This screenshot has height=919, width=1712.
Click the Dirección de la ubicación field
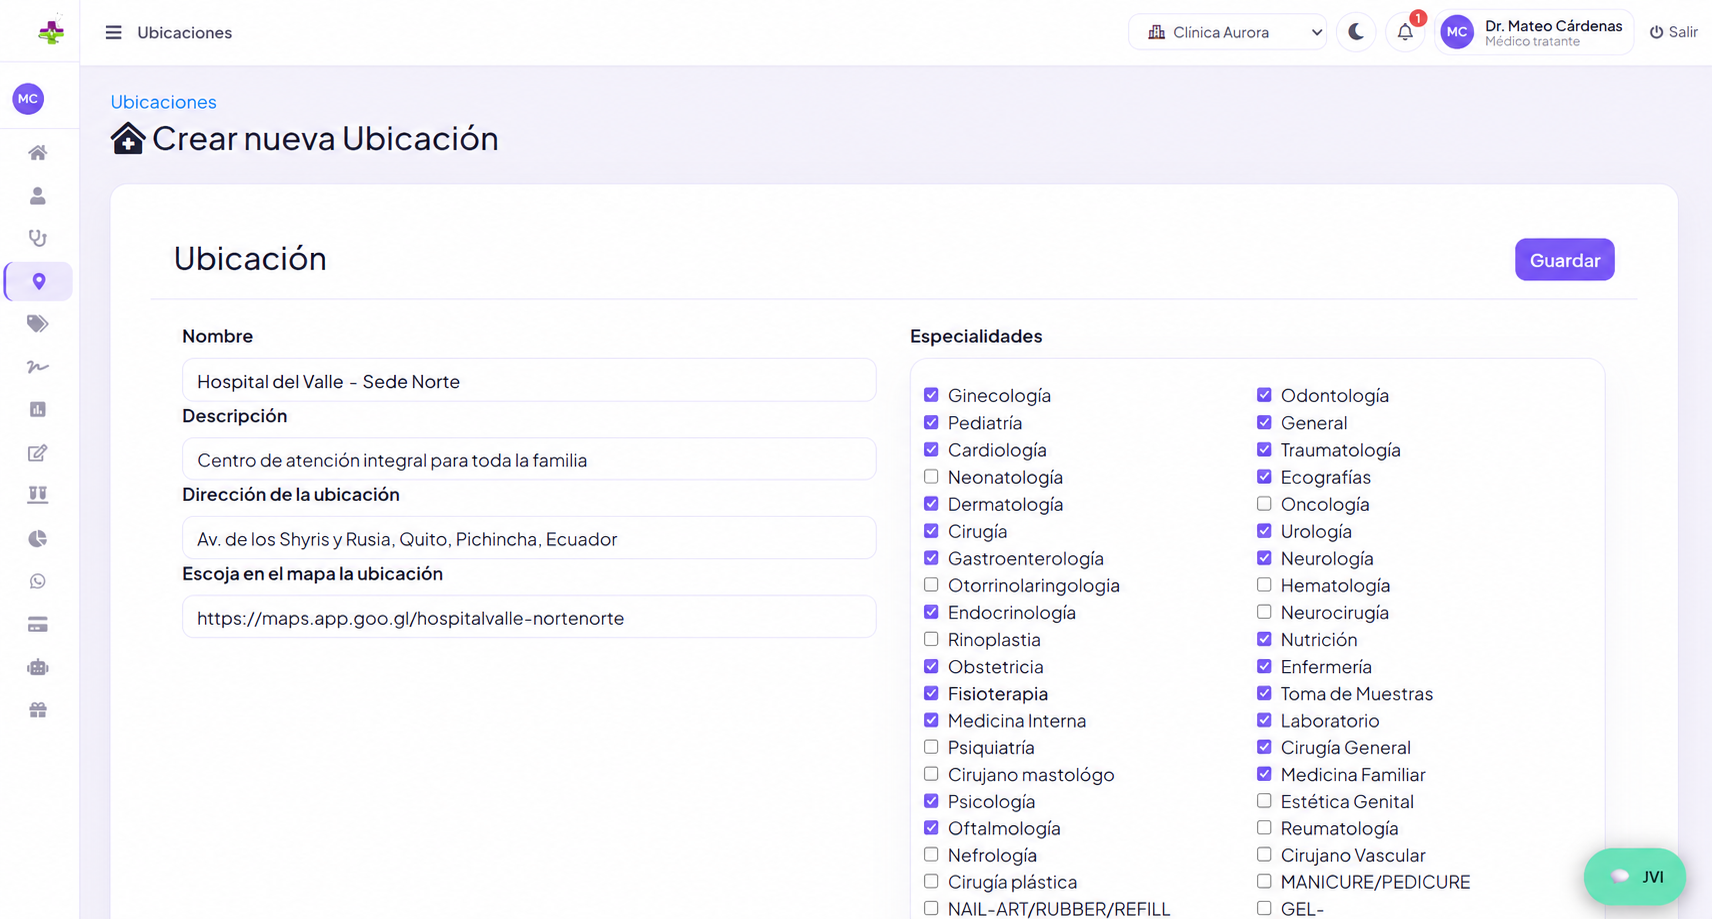click(529, 539)
